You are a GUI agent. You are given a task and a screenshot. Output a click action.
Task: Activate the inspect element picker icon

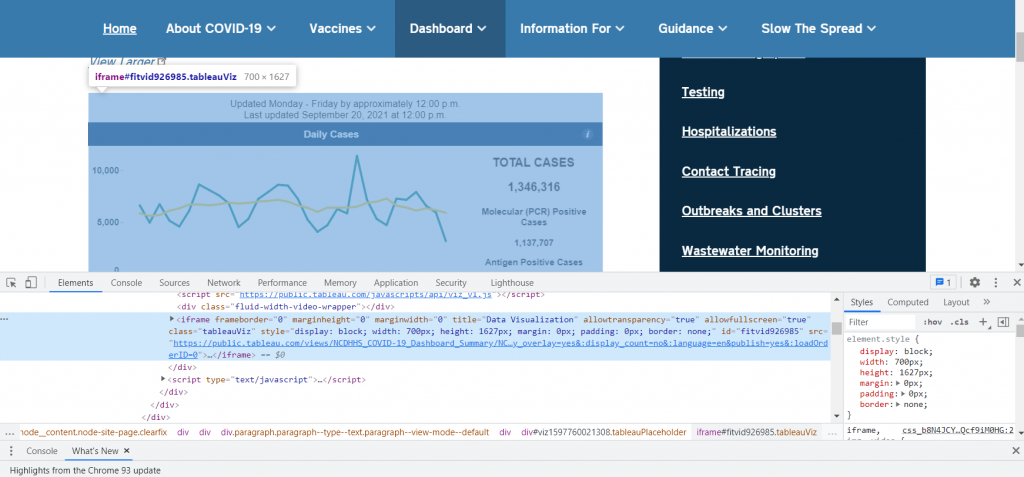click(11, 282)
